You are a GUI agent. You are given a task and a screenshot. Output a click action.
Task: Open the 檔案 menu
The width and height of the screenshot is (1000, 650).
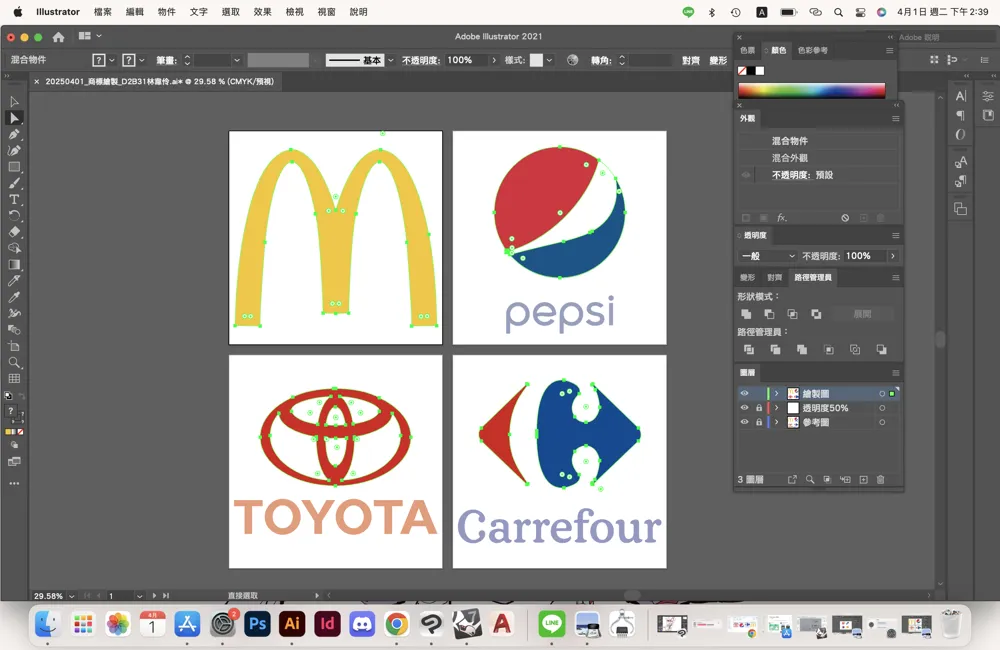pos(103,11)
